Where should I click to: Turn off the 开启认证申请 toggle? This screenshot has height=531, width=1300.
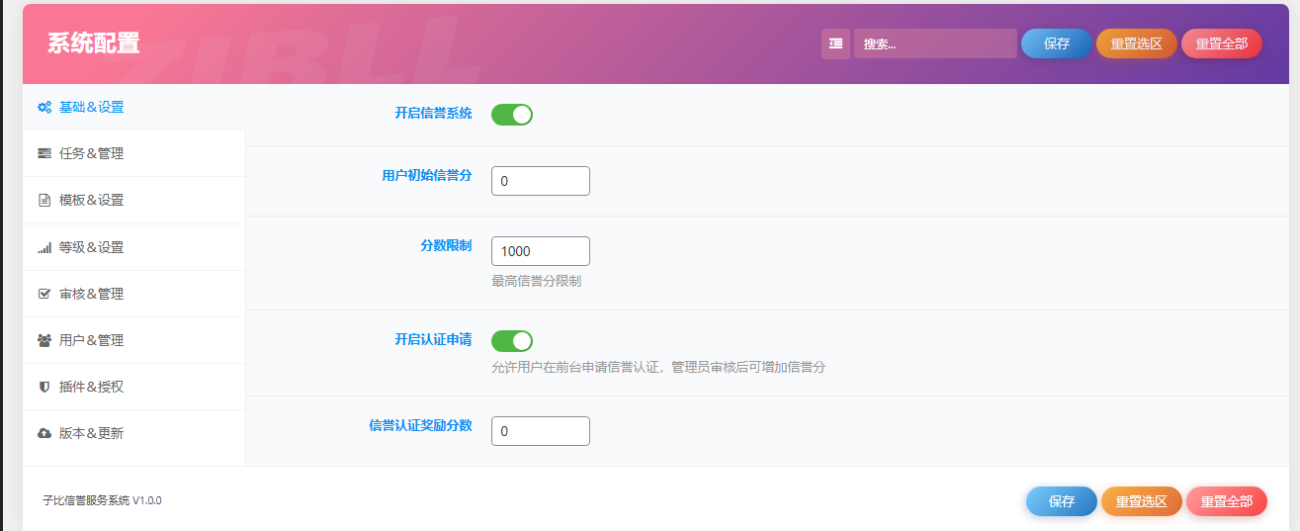511,341
